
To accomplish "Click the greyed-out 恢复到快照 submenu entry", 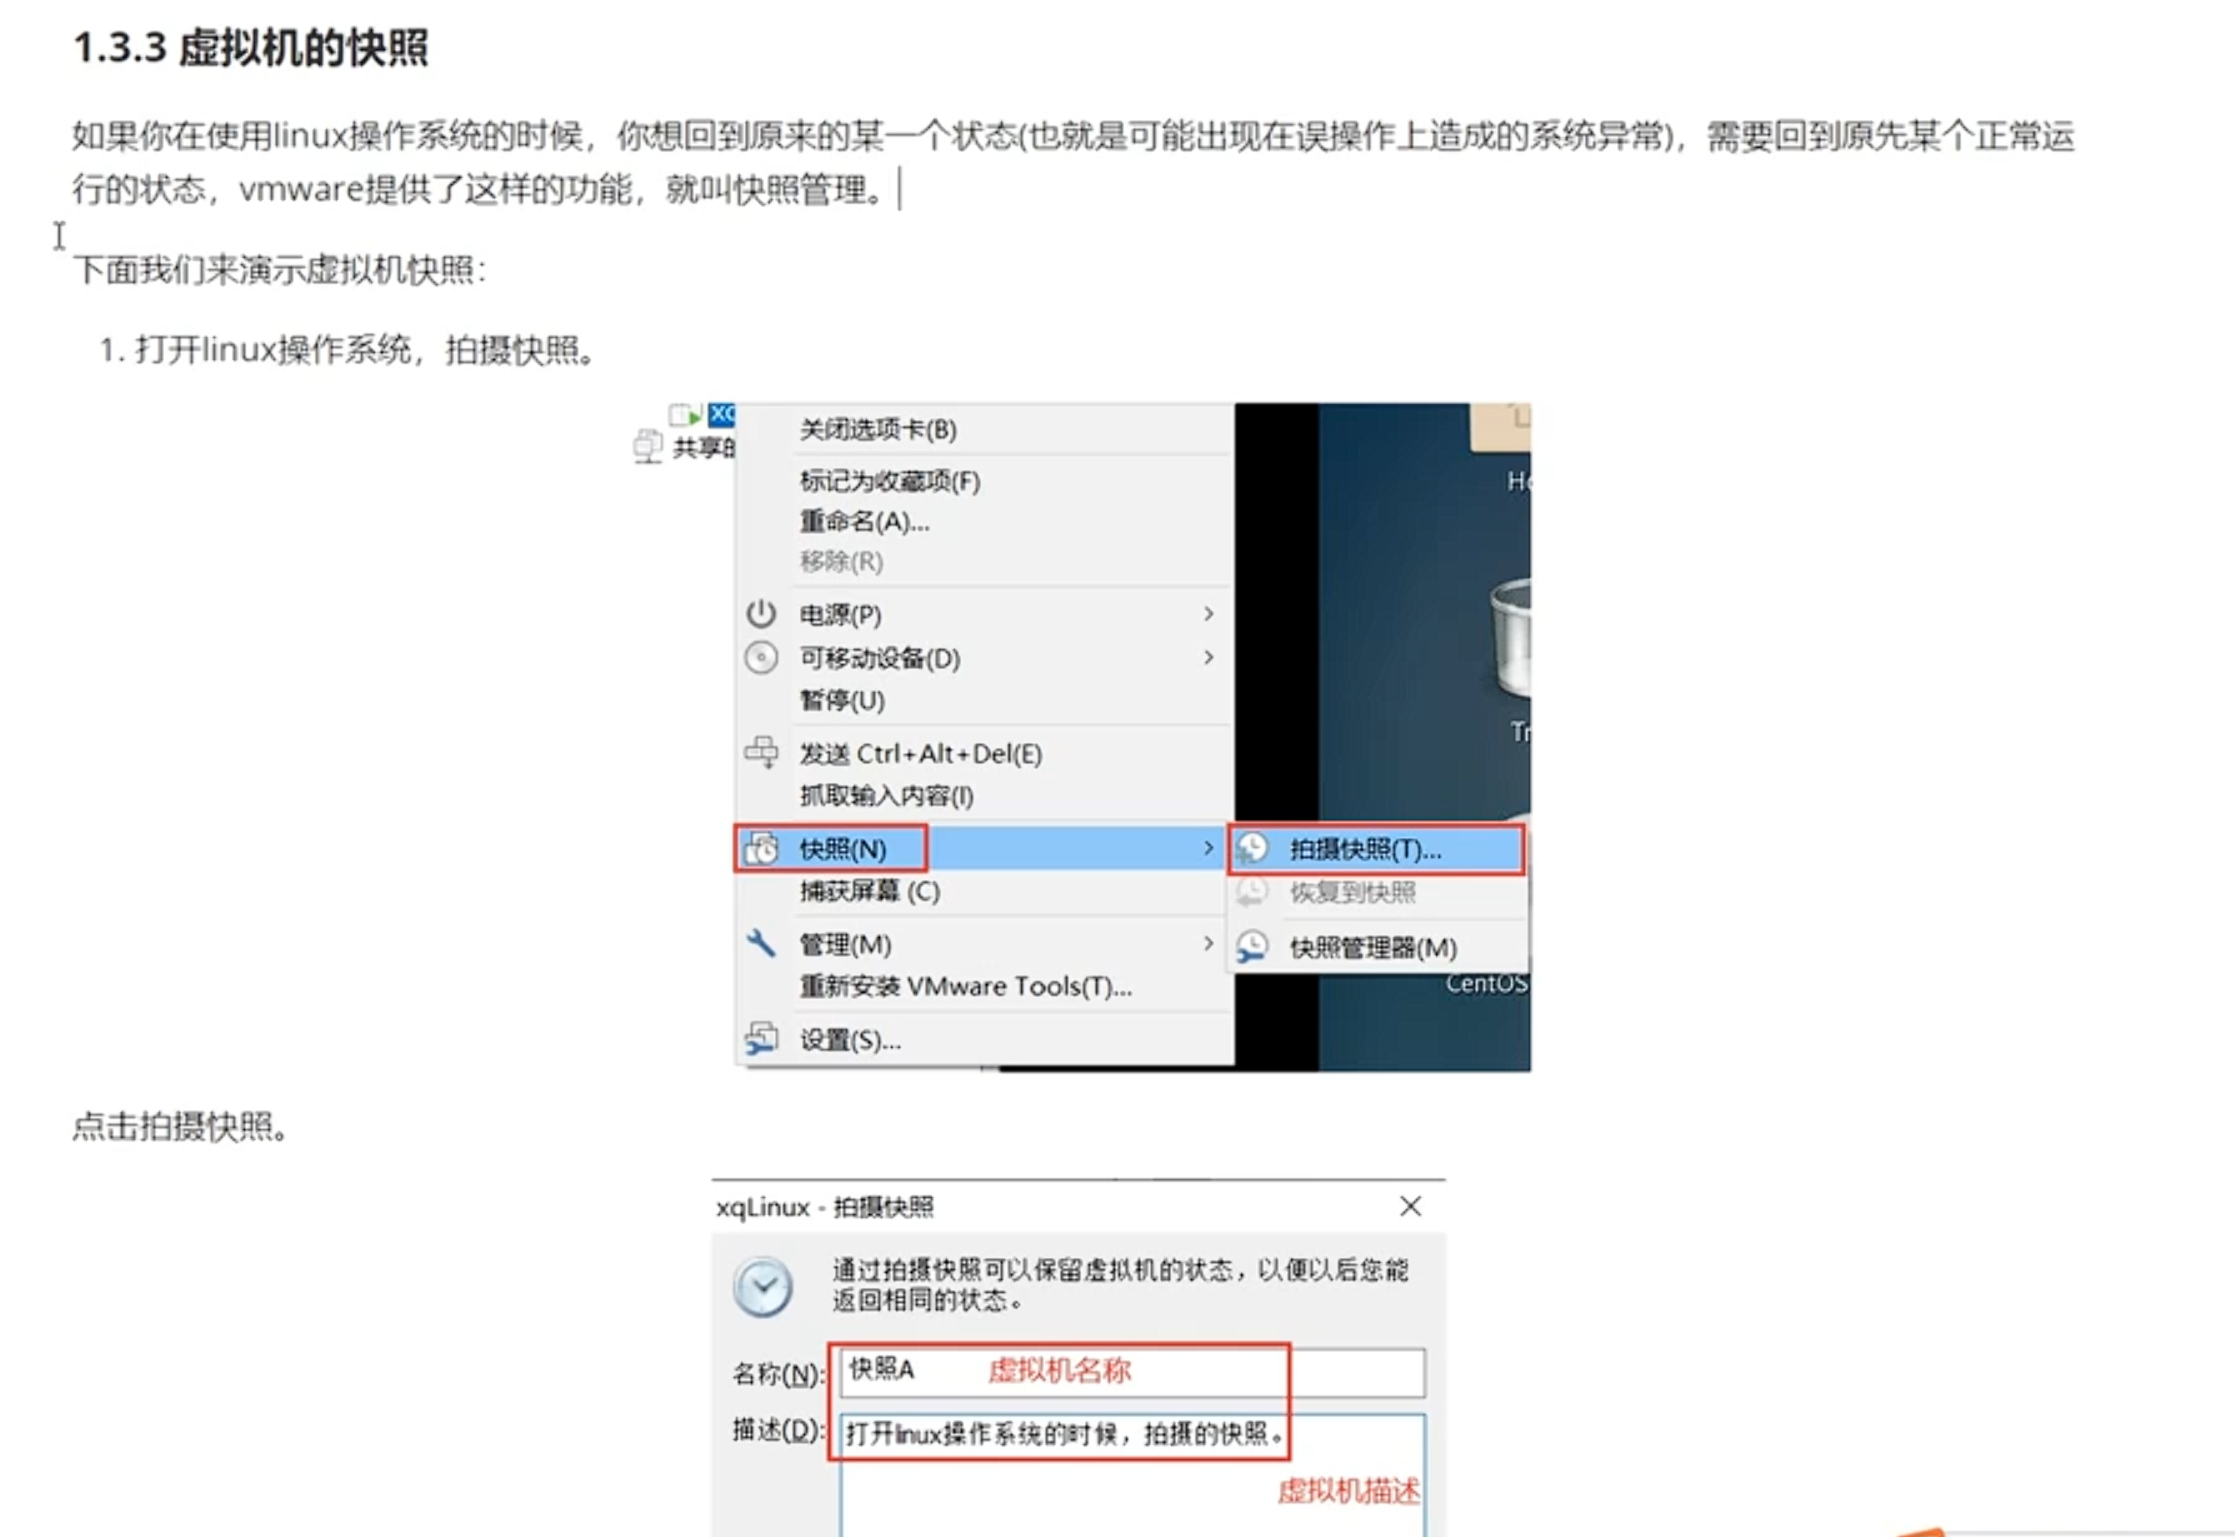I will (x=1378, y=892).
